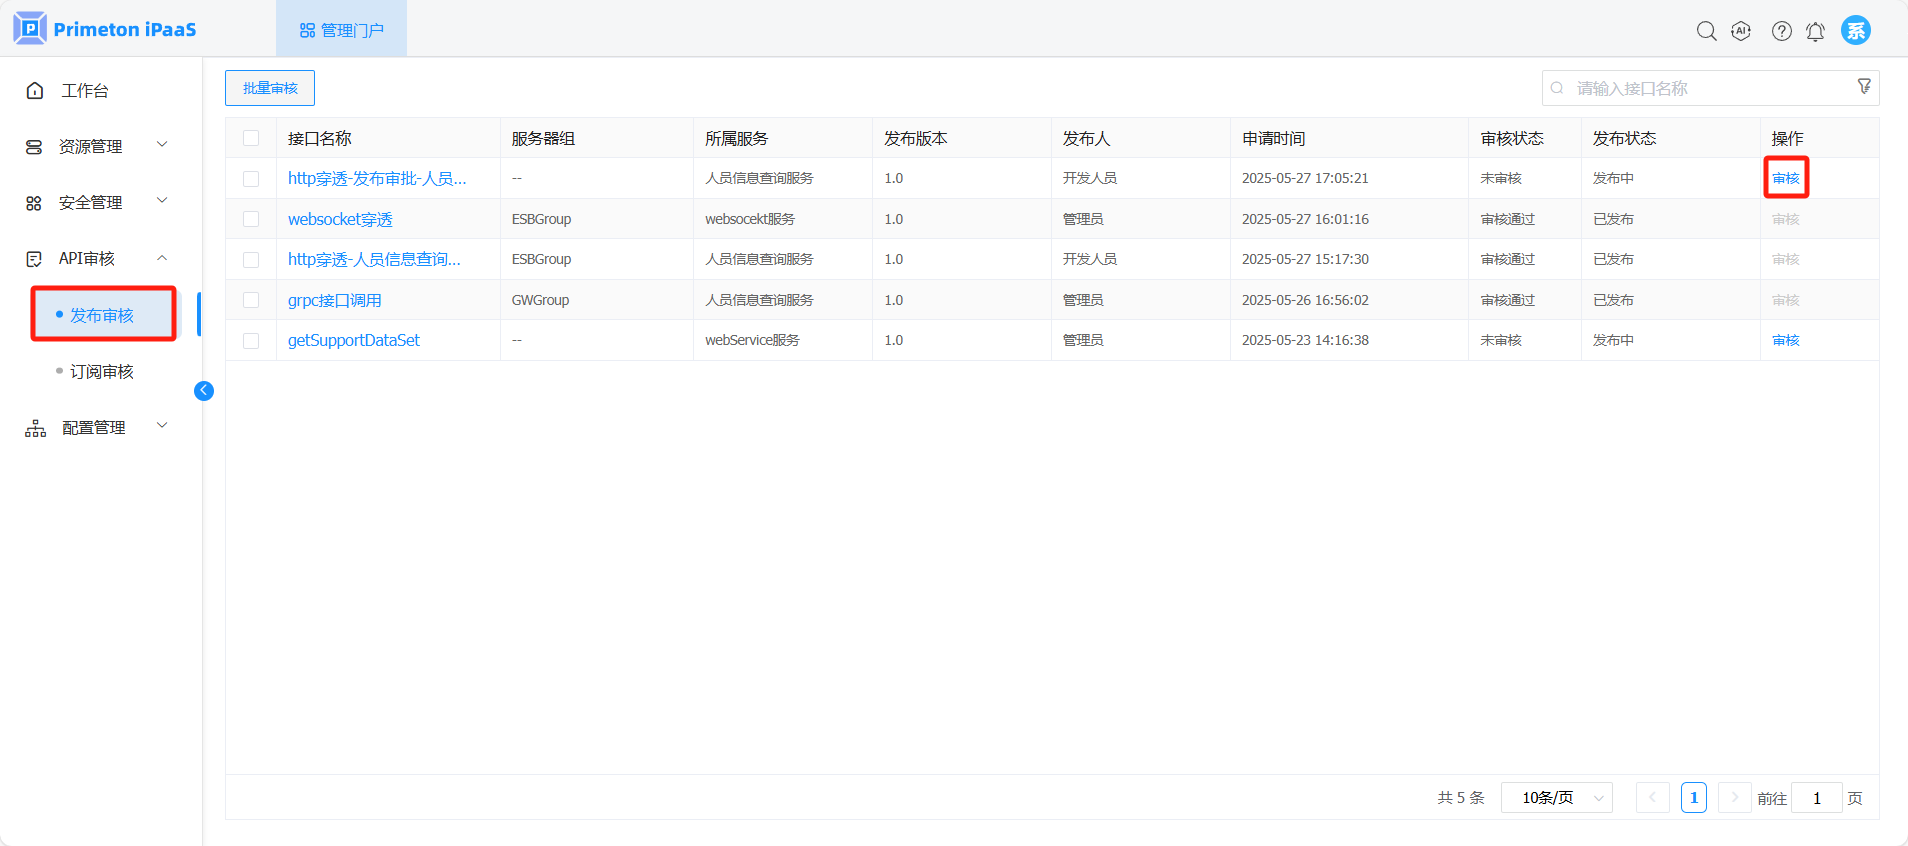Click 审核 for the getSupportDataSet row
This screenshot has height=846, width=1908.
click(x=1785, y=341)
